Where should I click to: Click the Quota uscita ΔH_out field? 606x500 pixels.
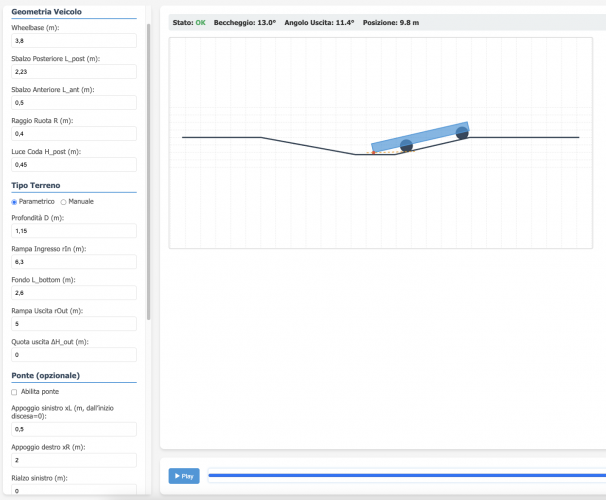click(73, 354)
